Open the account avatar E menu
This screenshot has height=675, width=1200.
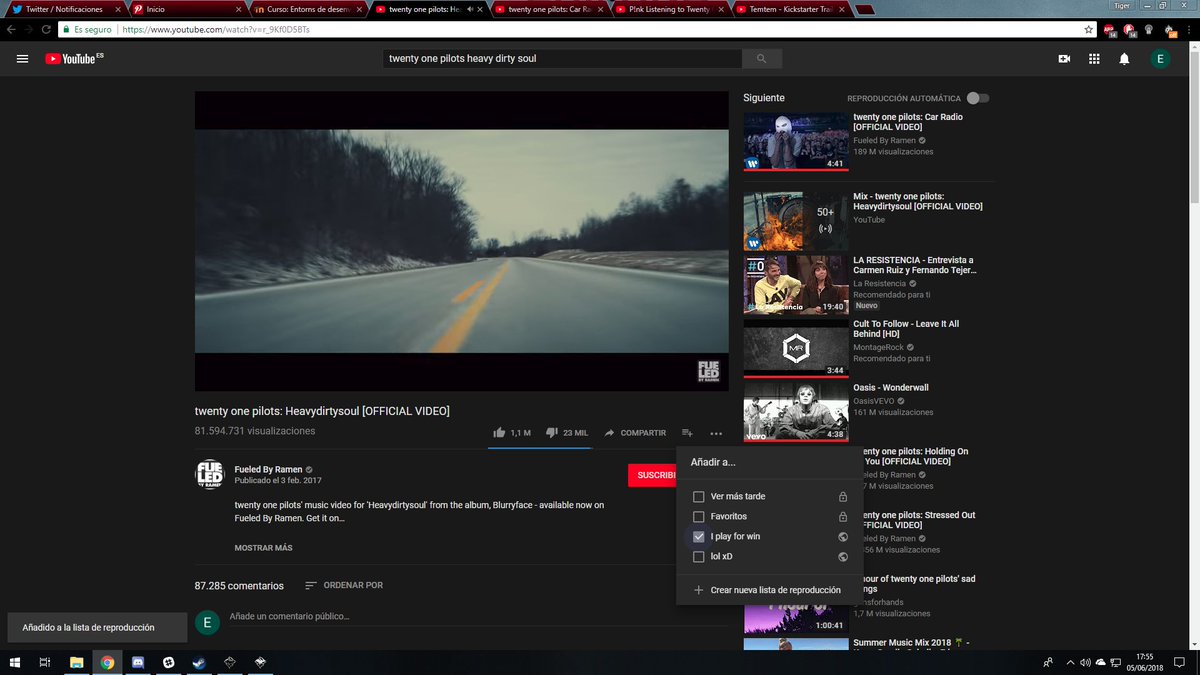coord(1160,59)
